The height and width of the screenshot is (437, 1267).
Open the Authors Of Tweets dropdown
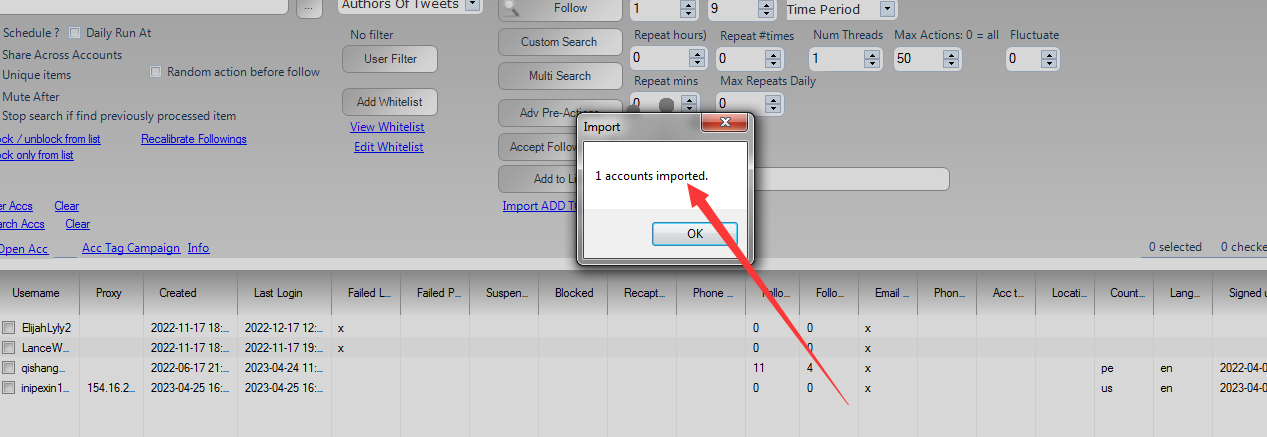pos(472,5)
